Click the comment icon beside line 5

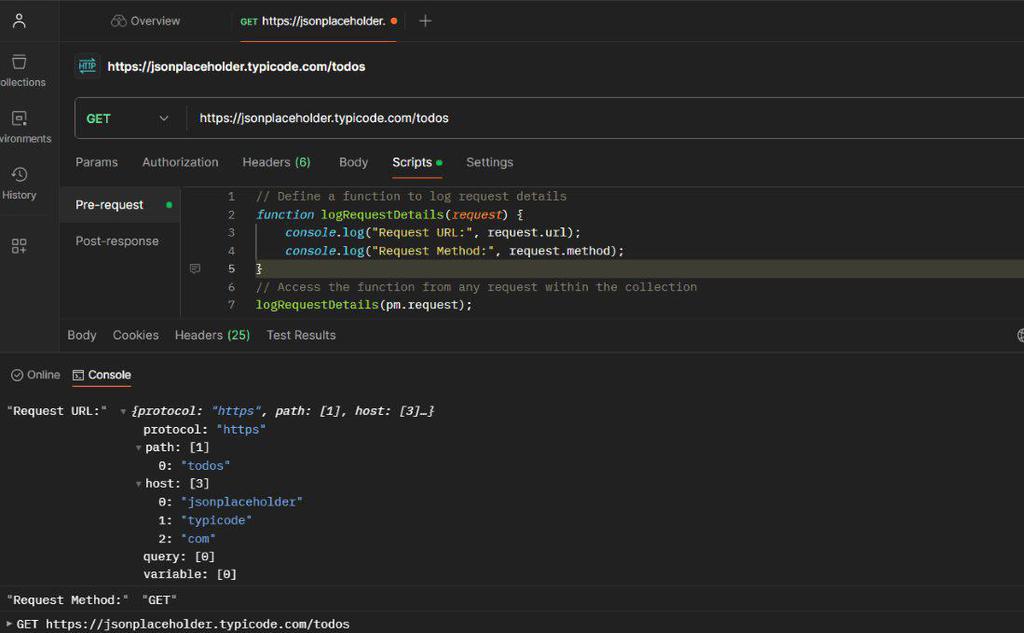click(195, 268)
